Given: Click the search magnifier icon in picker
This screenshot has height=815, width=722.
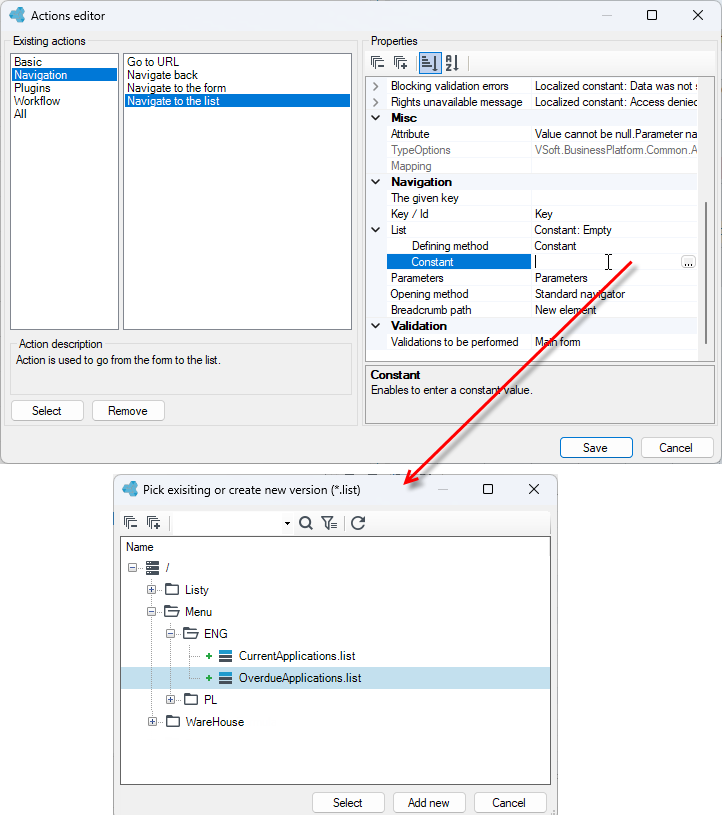Looking at the screenshot, I should (306, 523).
